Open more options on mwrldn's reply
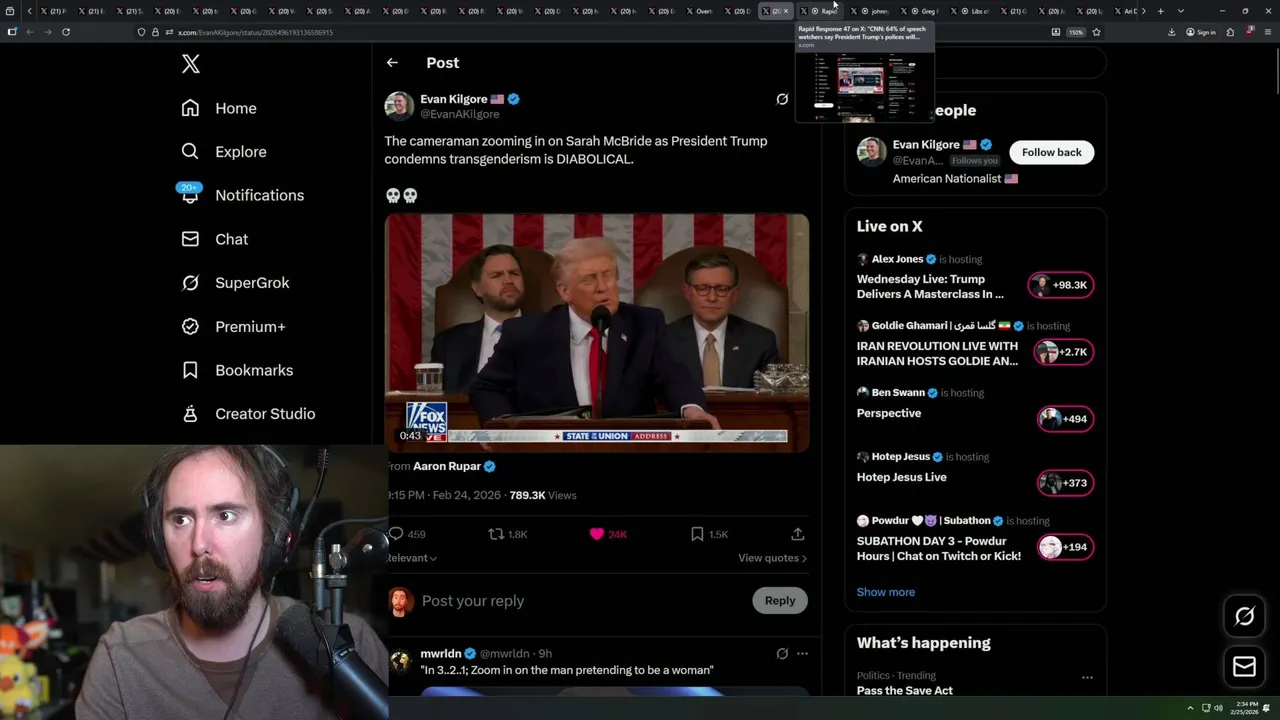Screen dimensions: 1280x720 (x=802, y=653)
